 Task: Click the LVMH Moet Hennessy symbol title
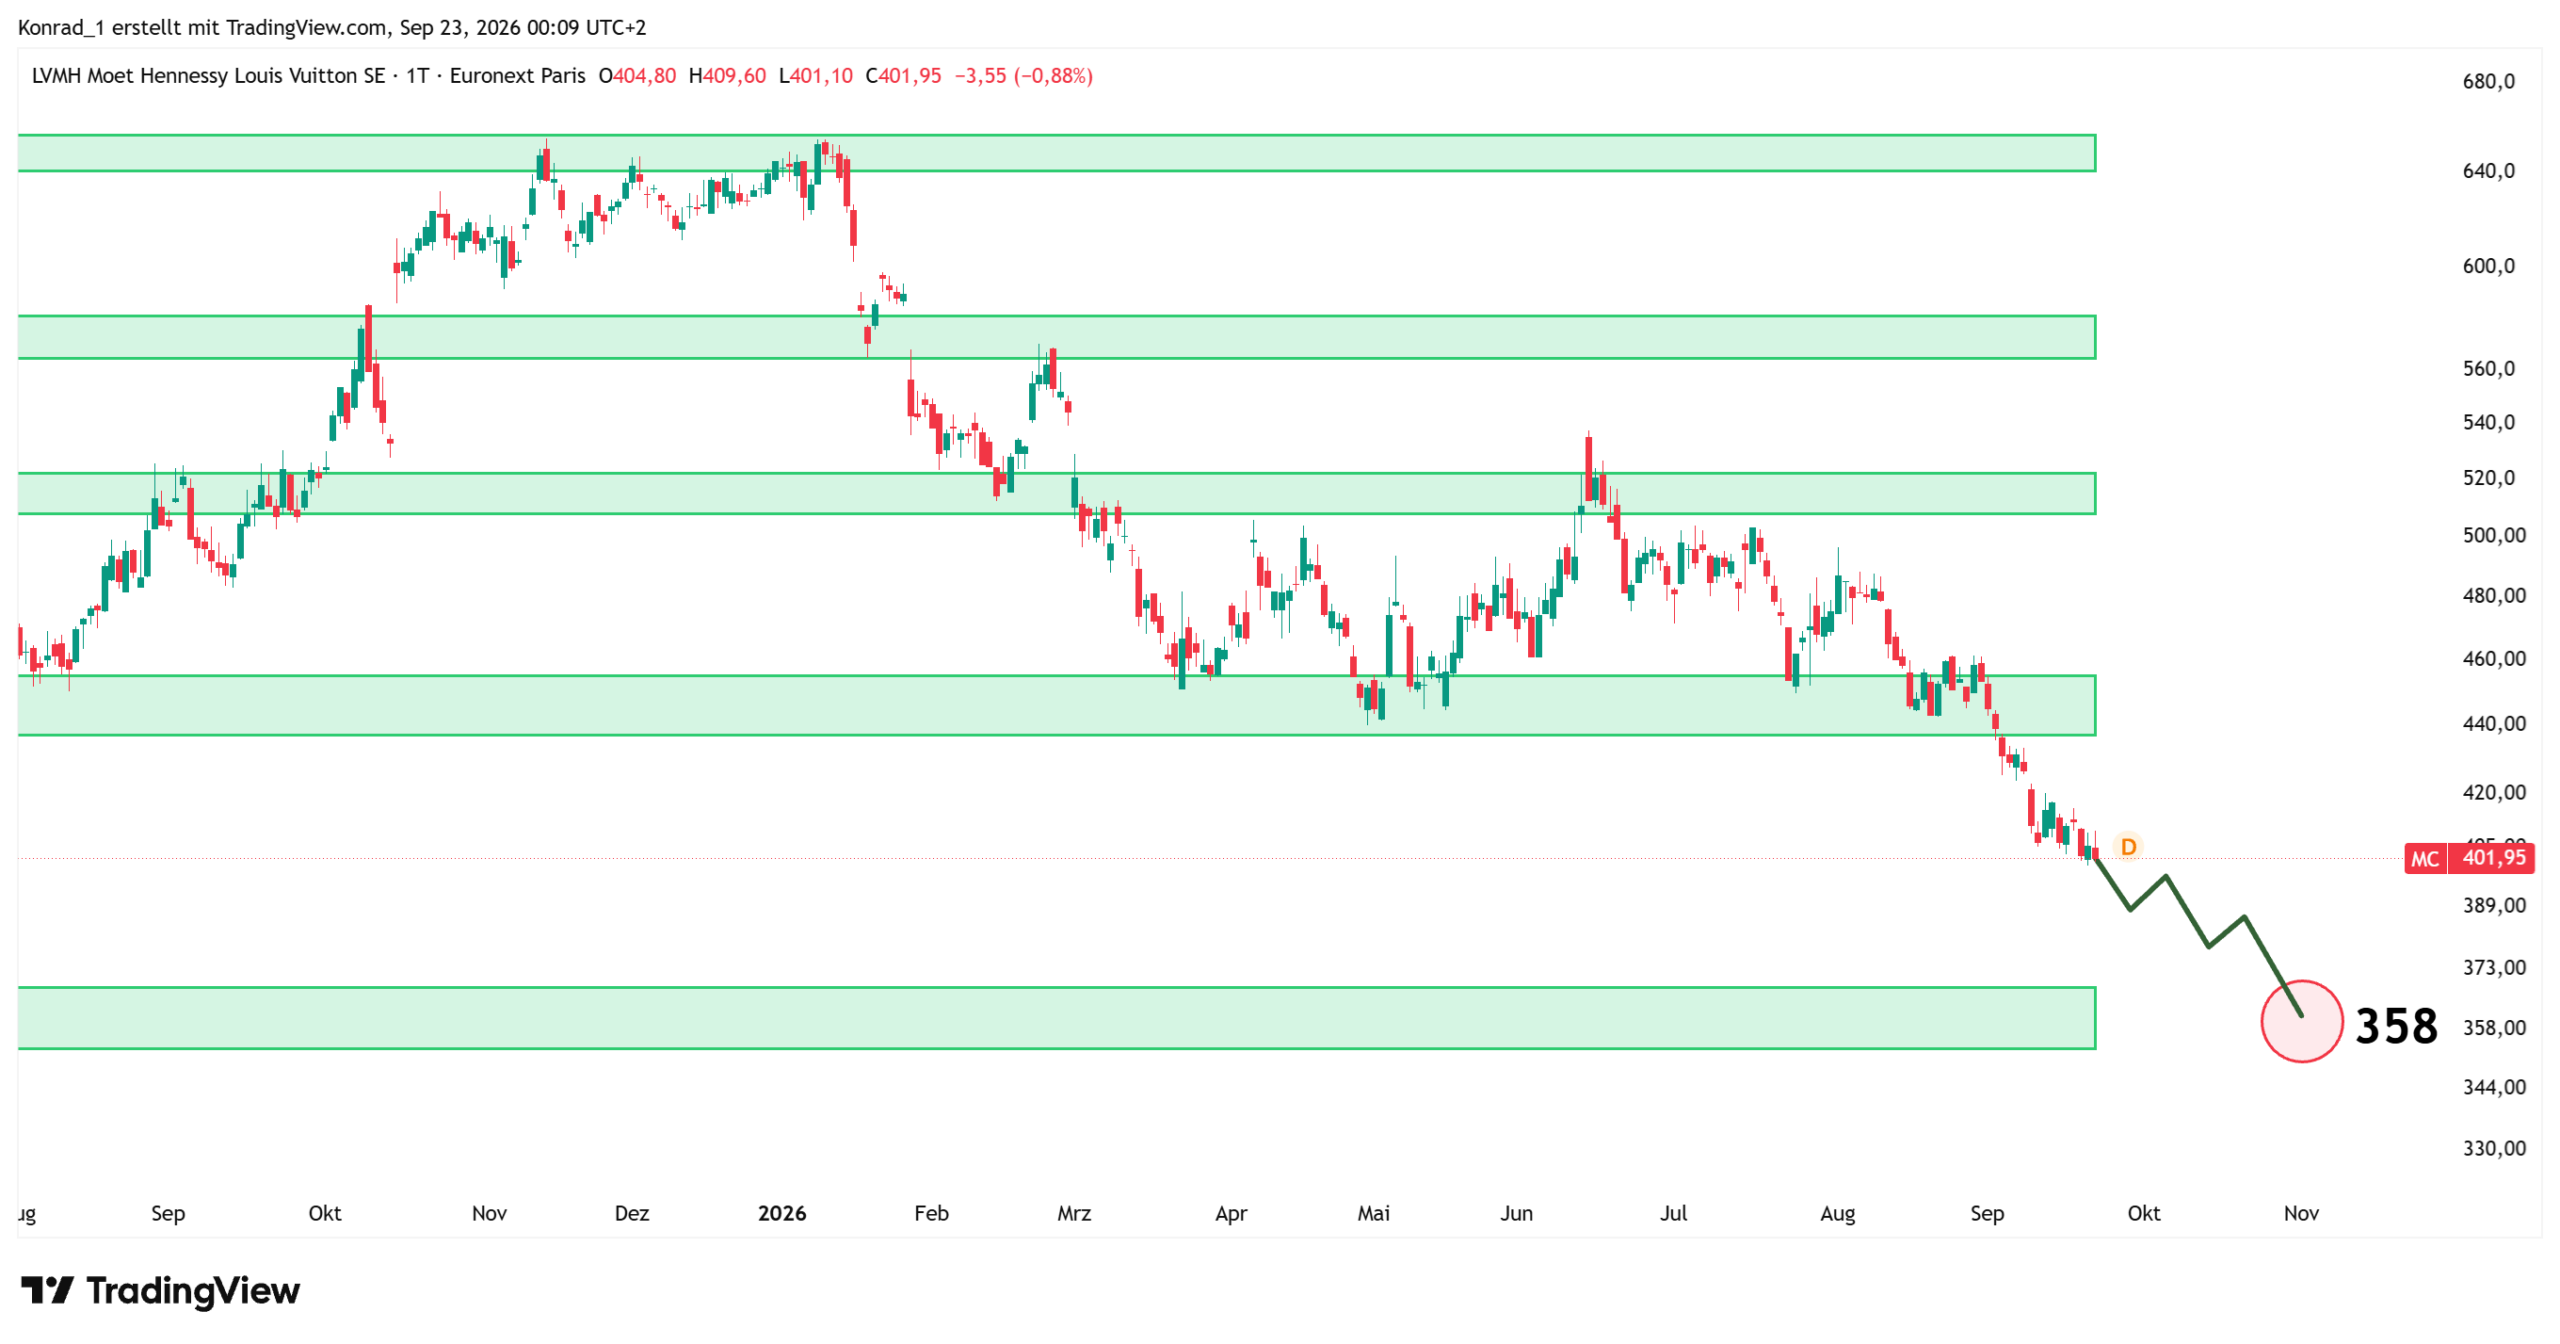[208, 76]
